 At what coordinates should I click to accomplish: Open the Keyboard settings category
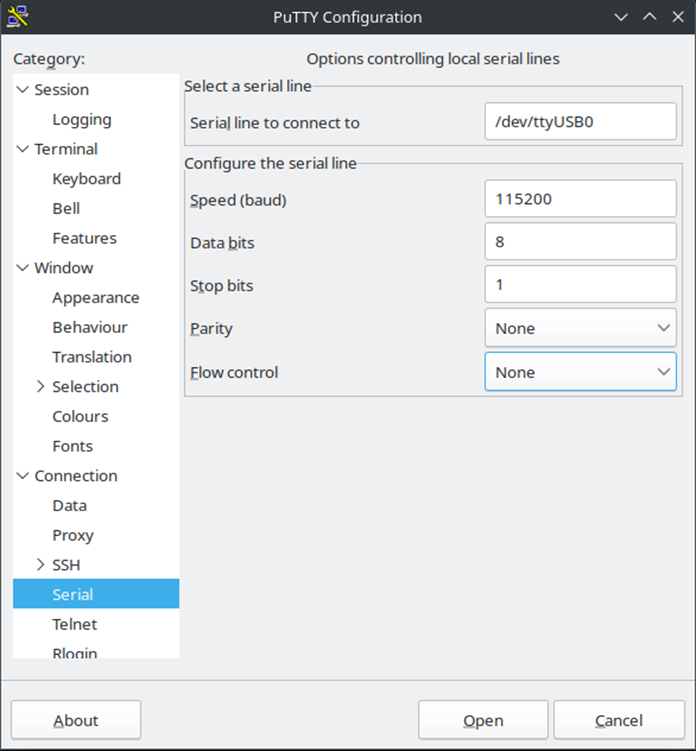click(87, 179)
